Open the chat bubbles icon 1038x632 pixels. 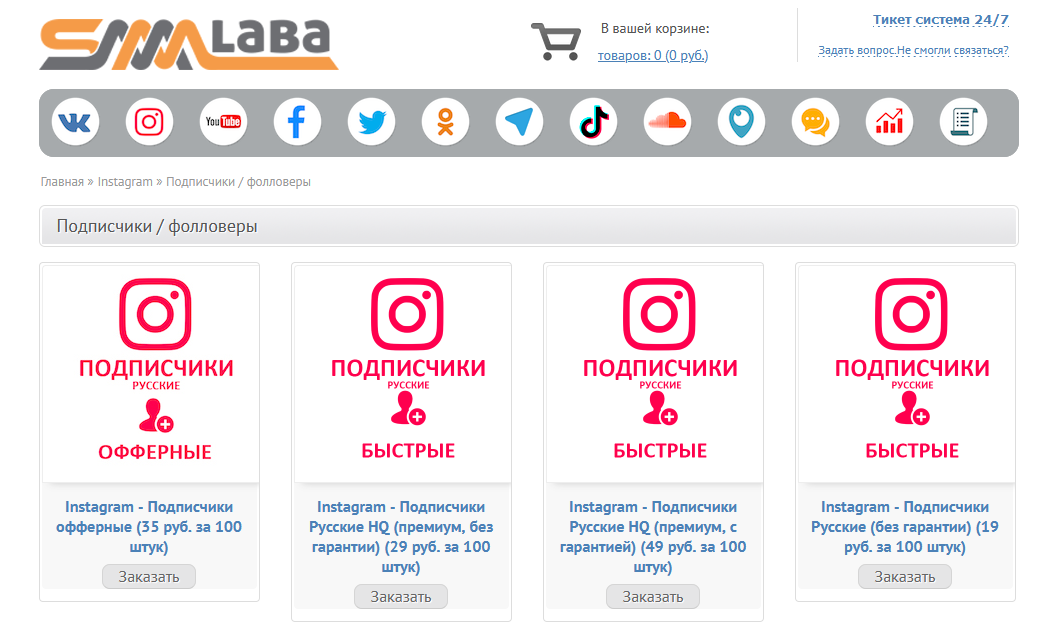tap(816, 122)
